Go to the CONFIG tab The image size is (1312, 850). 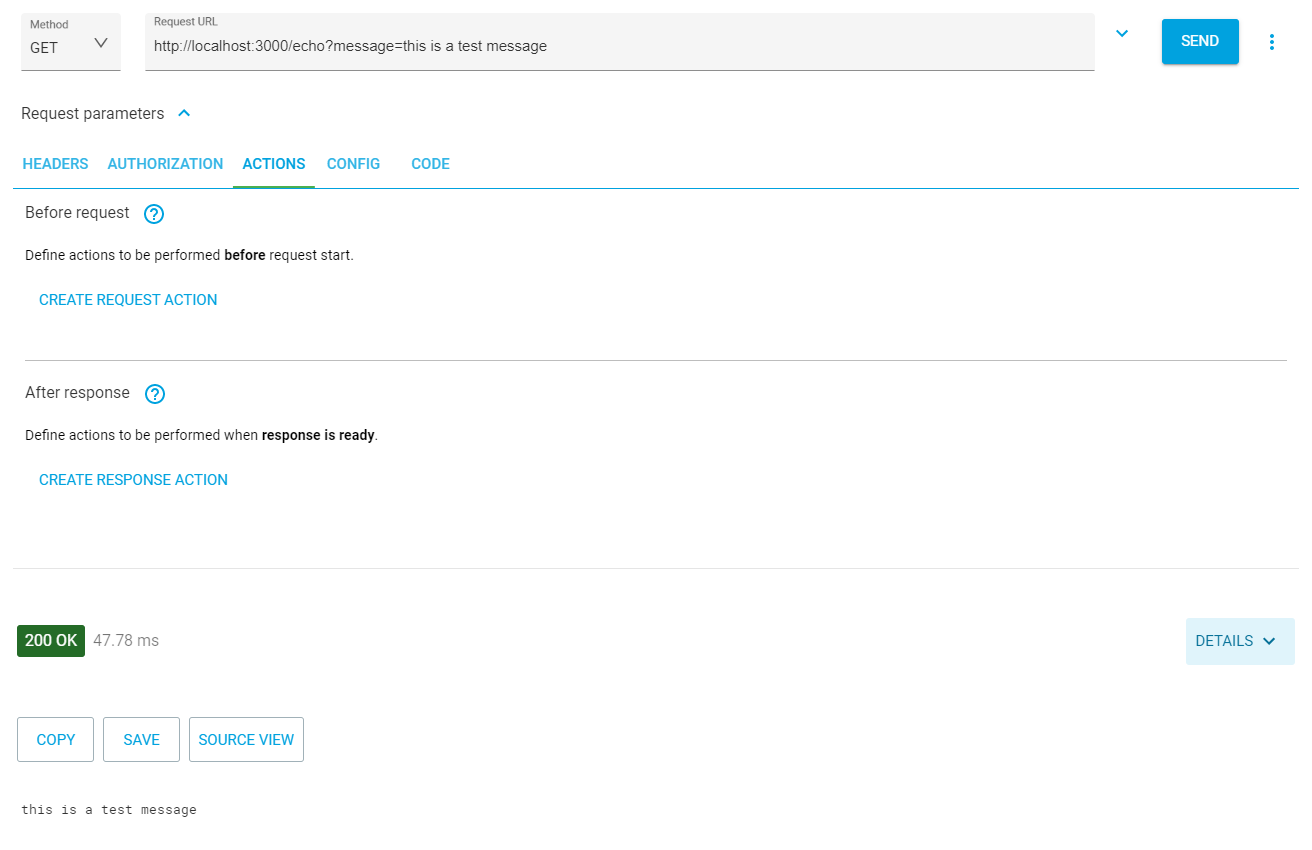point(353,164)
